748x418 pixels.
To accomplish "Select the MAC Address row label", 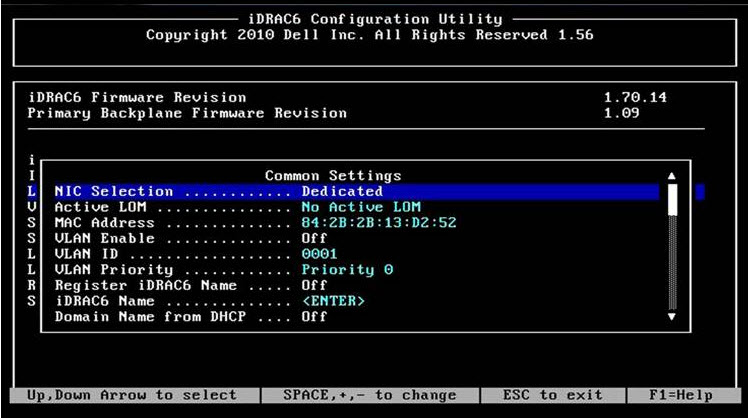I will pos(104,223).
